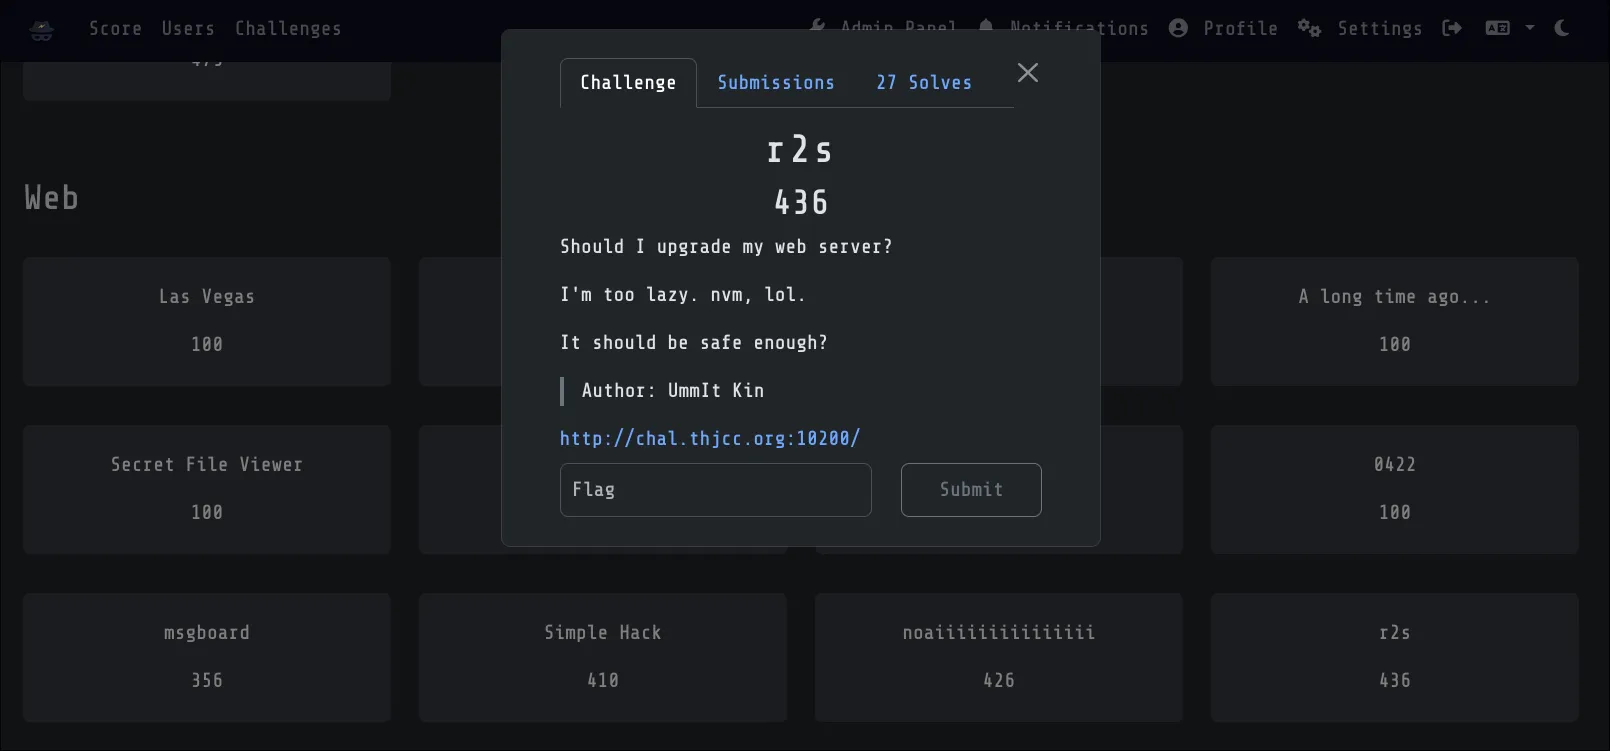Open the Notifications bell
The width and height of the screenshot is (1610, 751).
(986, 28)
